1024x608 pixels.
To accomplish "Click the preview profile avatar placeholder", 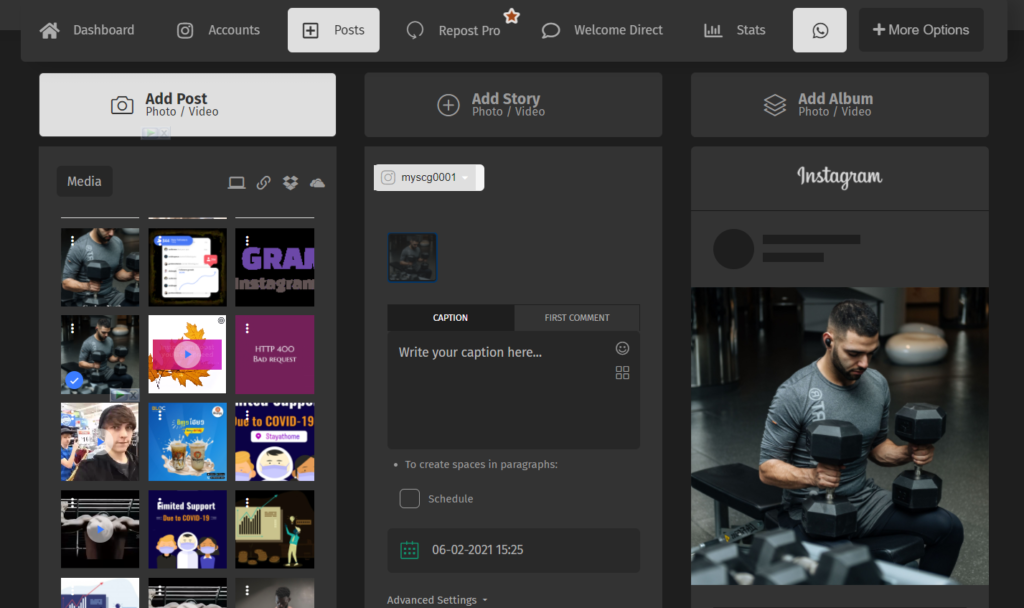I will click(733, 249).
